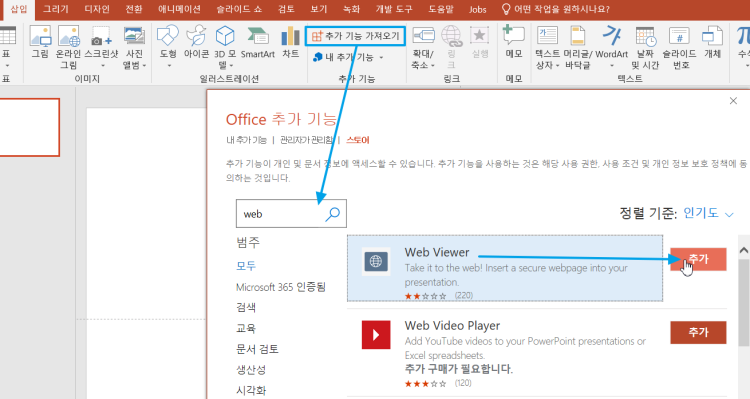Switch to the 그리기 tab

click(55, 9)
